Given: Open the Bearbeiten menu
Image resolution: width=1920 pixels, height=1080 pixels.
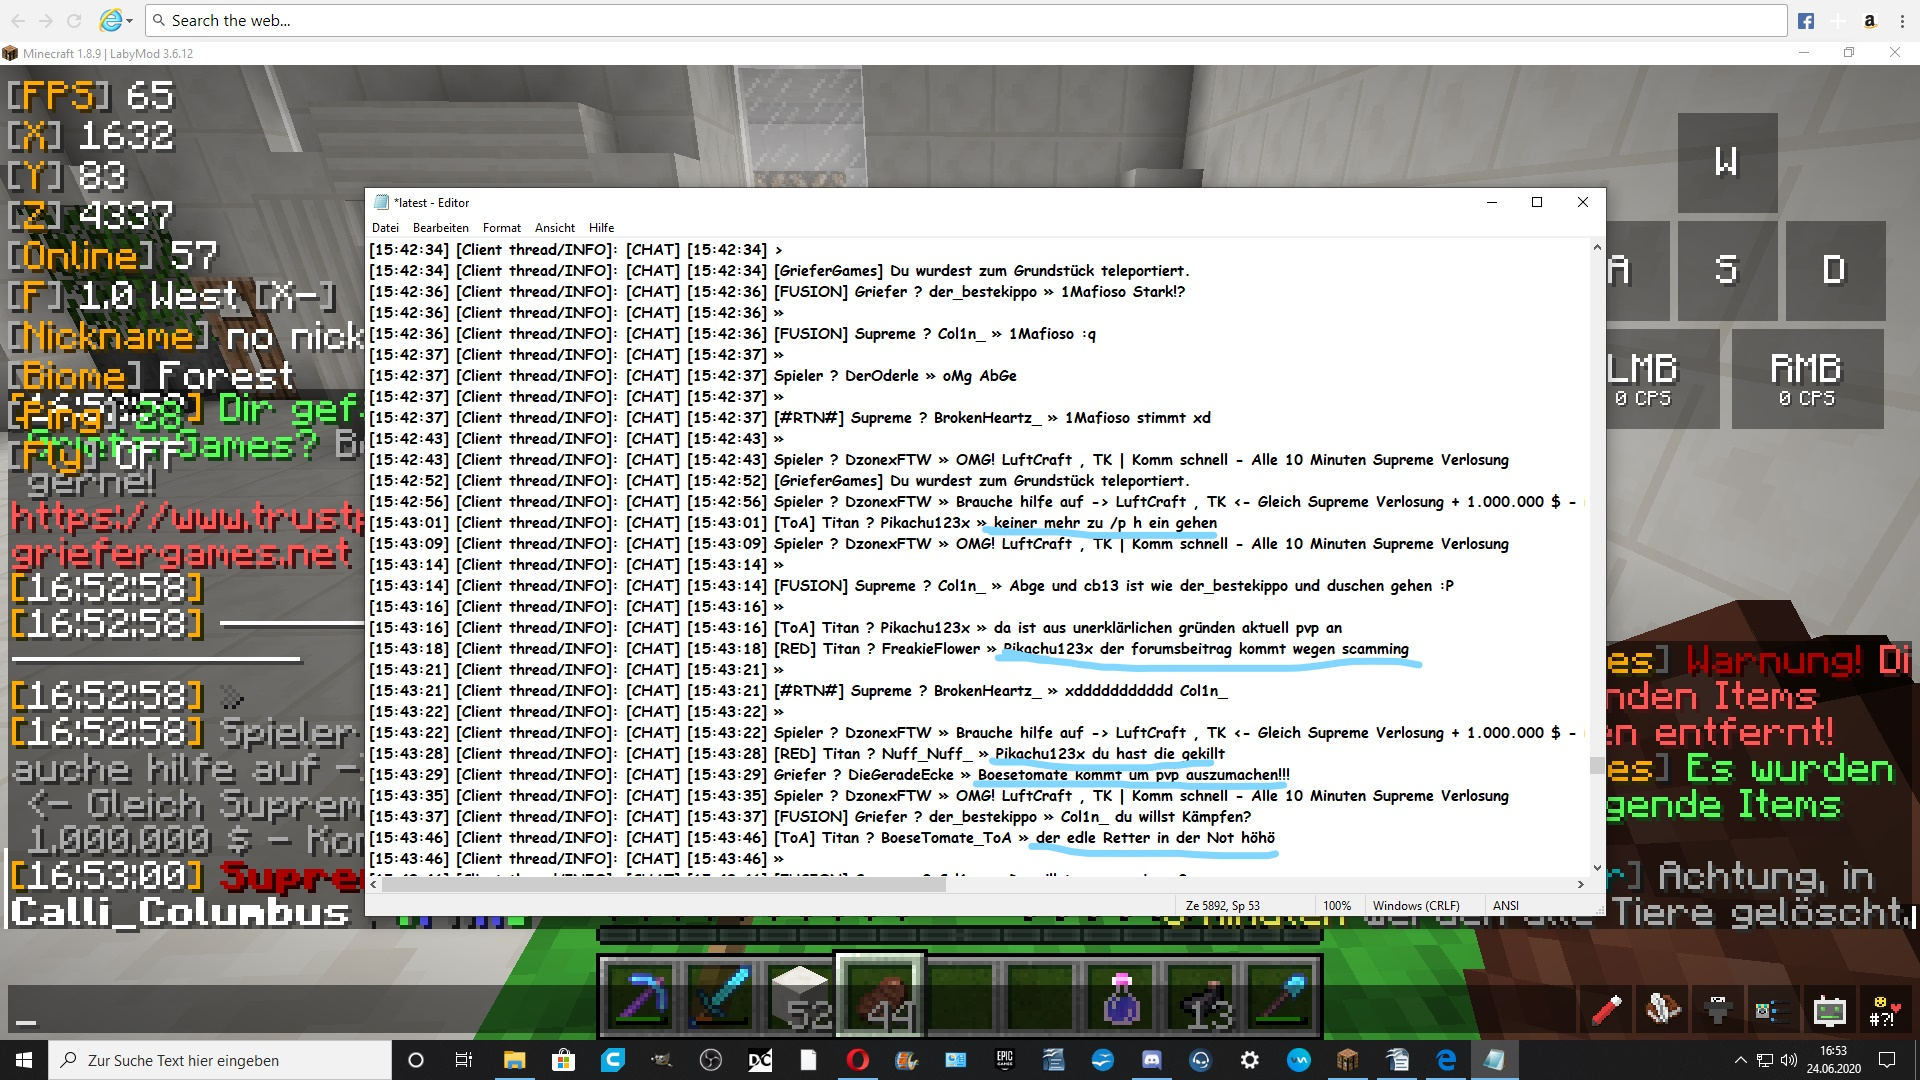Looking at the screenshot, I should (440, 228).
